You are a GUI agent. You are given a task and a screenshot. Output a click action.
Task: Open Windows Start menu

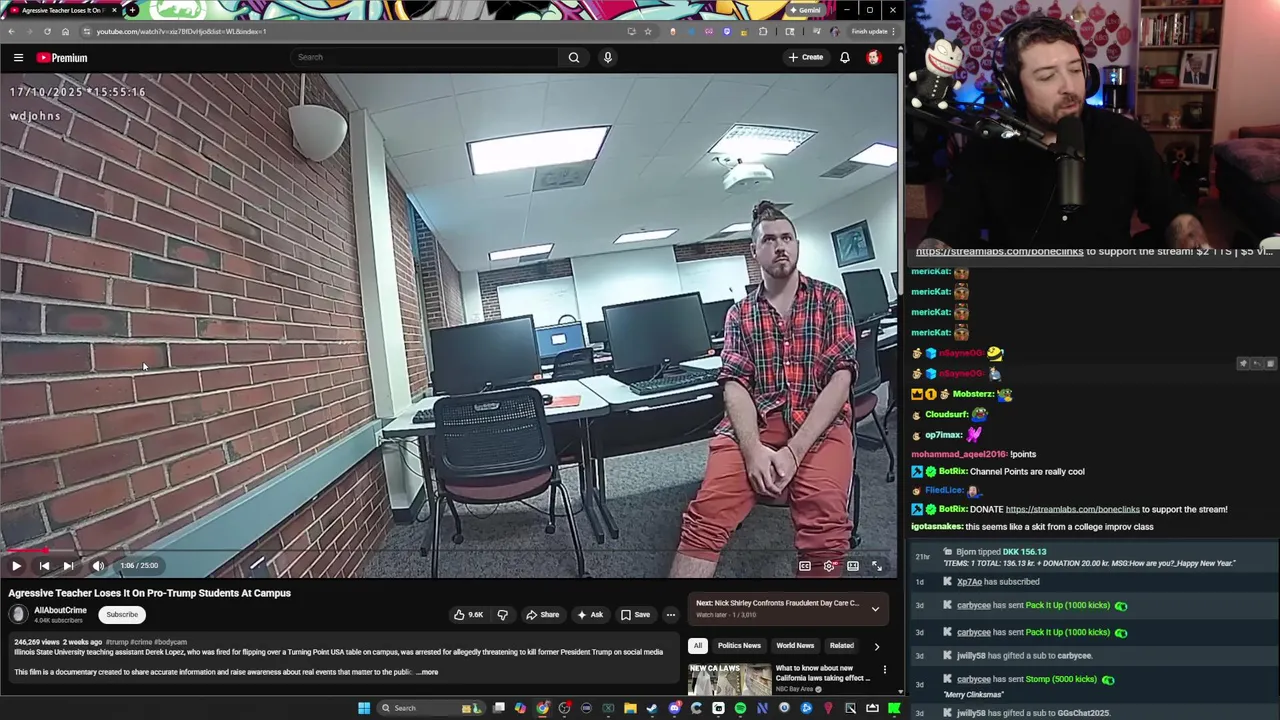364,708
